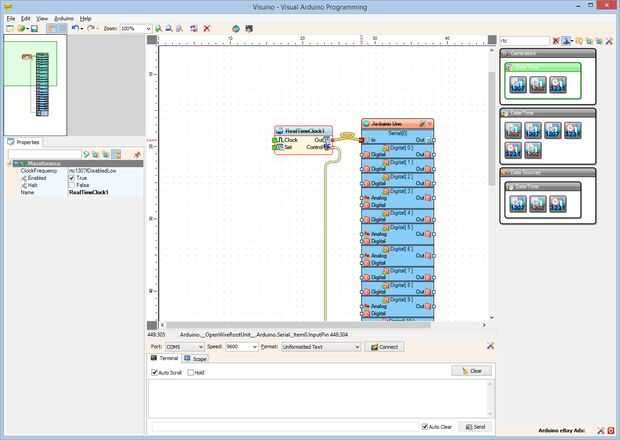Toggle Auto Clear checkbox
This screenshot has height=440, width=620.
pyautogui.click(x=425, y=427)
